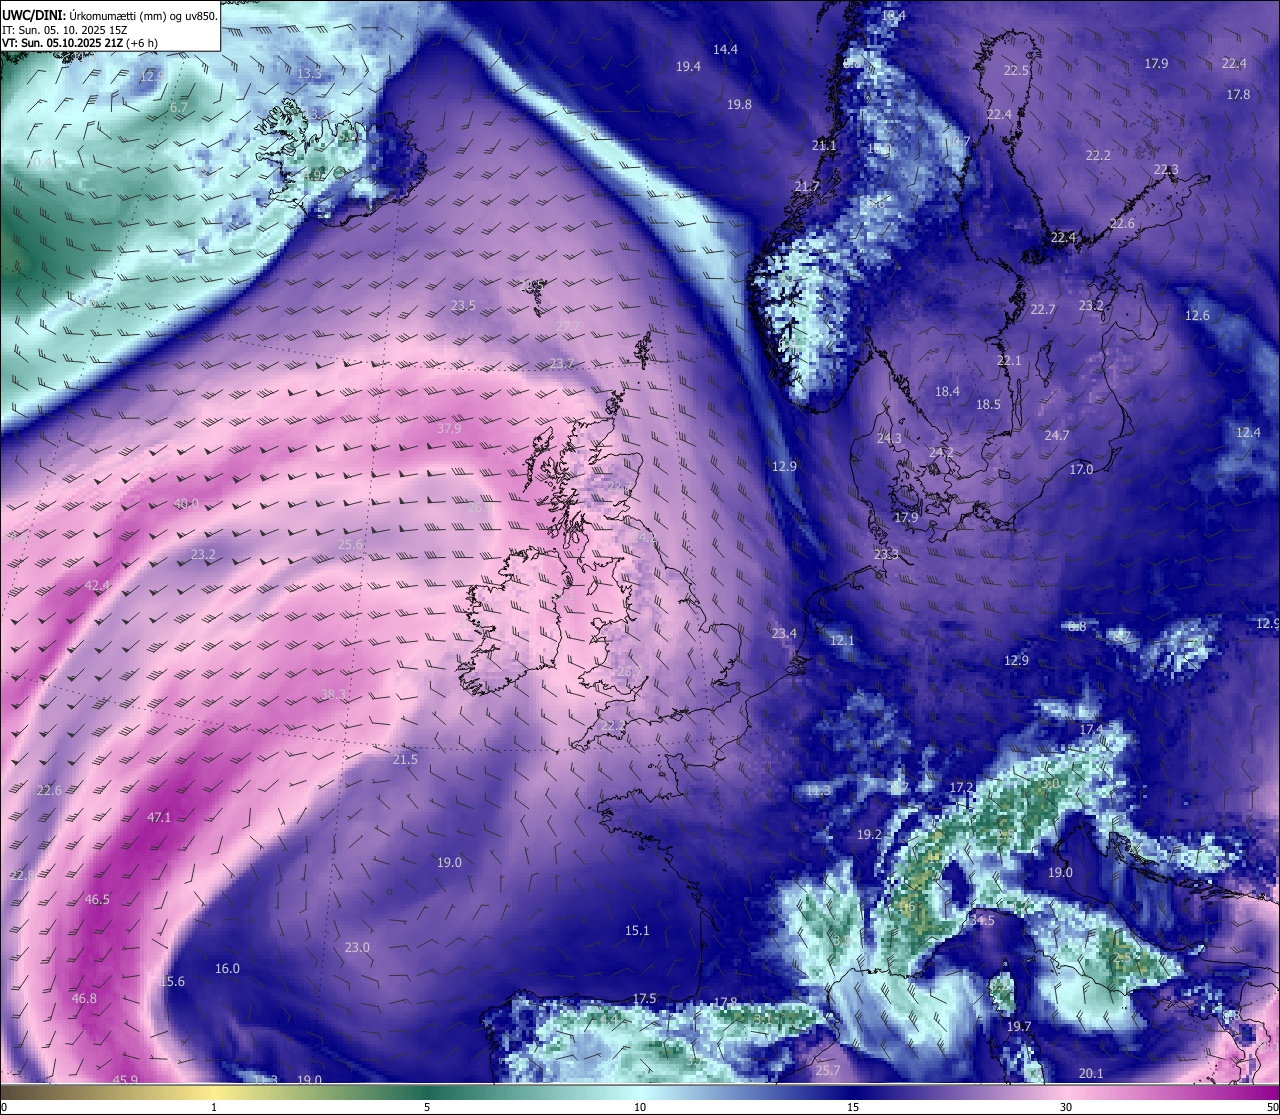Image resolution: width=1280 pixels, height=1115 pixels.
Task: Click the 1 tick label on the color scale
Action: point(214,1106)
